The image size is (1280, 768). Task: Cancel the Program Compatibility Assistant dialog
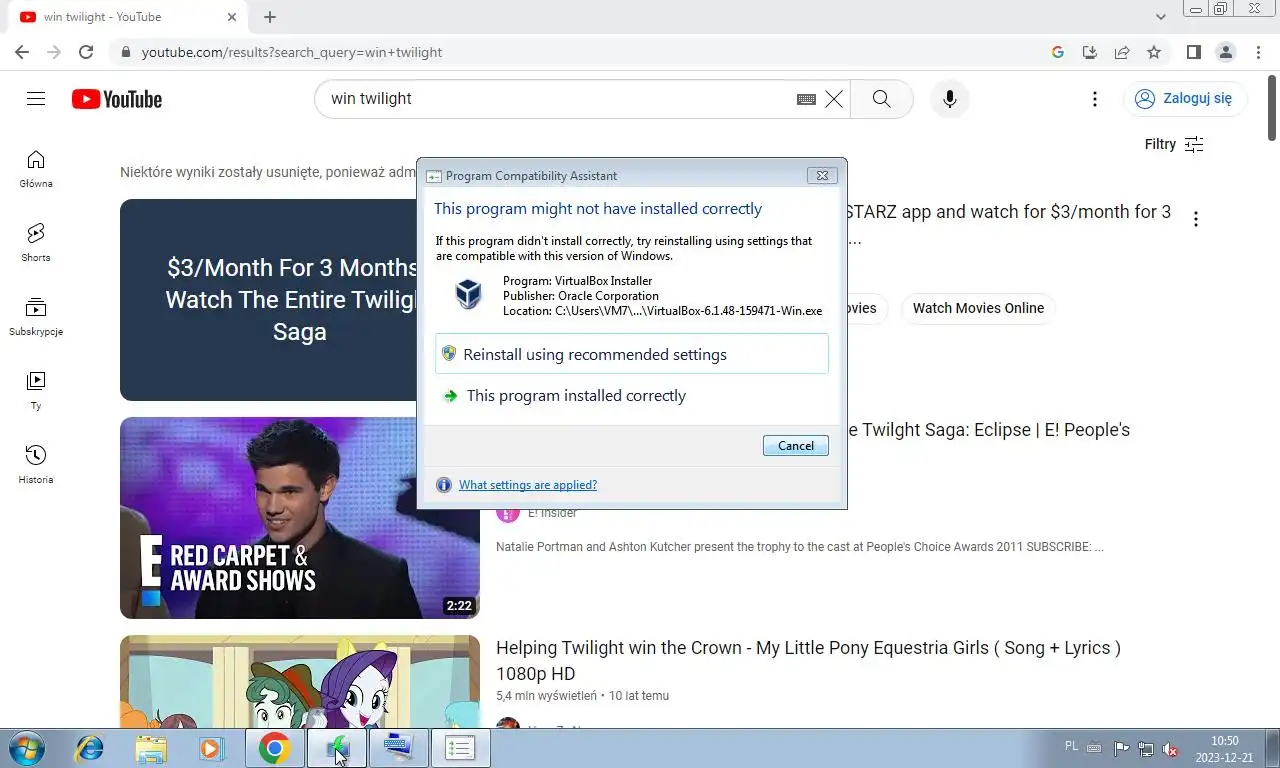click(796, 446)
